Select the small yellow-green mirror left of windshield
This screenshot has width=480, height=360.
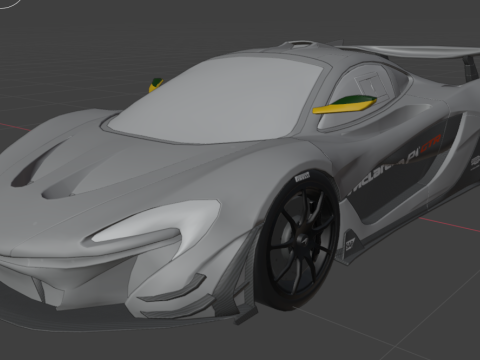[156, 85]
